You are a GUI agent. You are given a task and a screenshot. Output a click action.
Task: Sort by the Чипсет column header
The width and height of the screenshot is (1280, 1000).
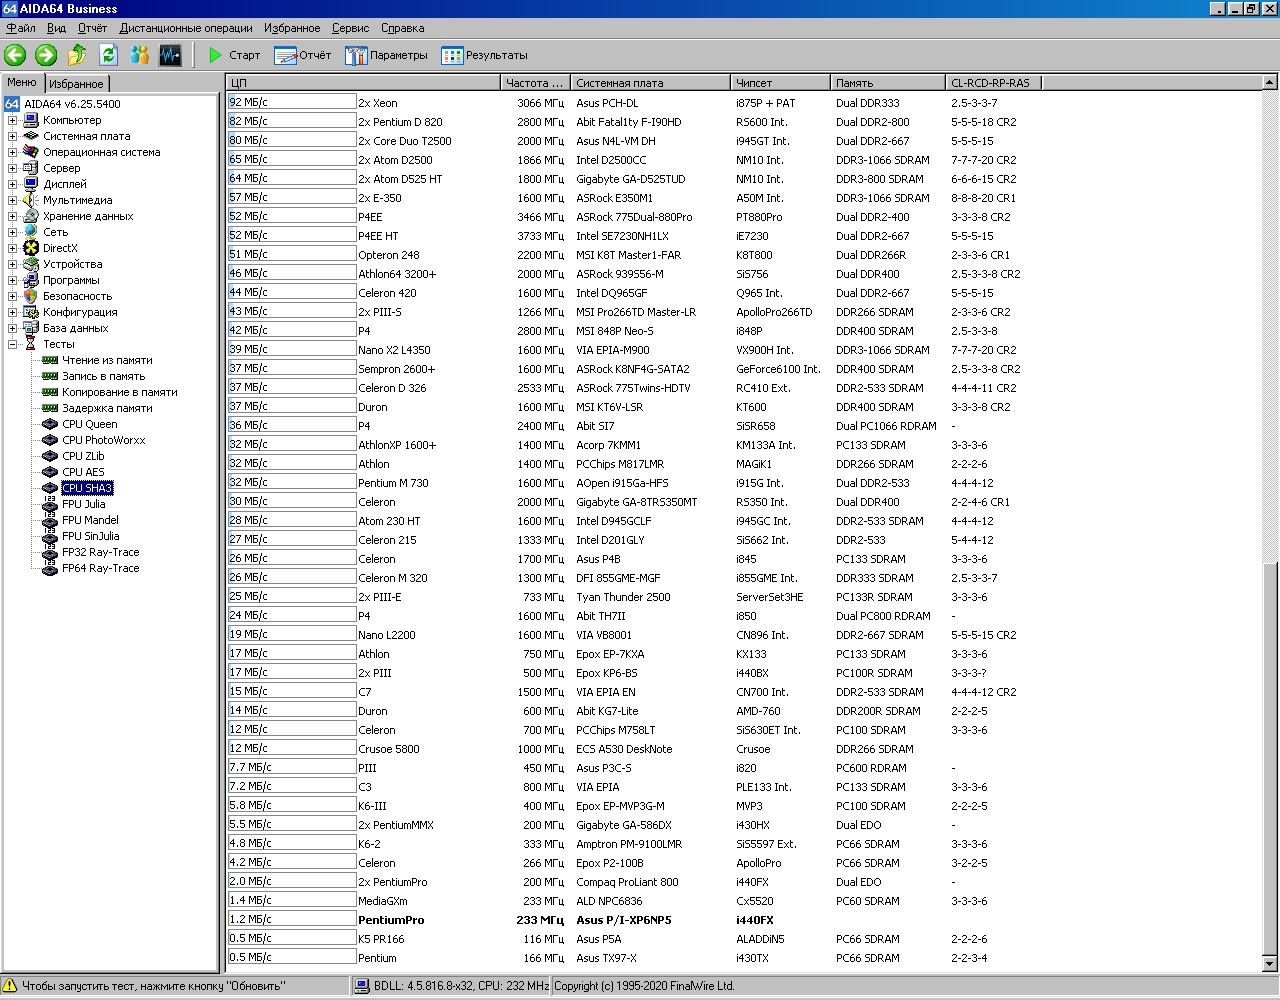[780, 83]
